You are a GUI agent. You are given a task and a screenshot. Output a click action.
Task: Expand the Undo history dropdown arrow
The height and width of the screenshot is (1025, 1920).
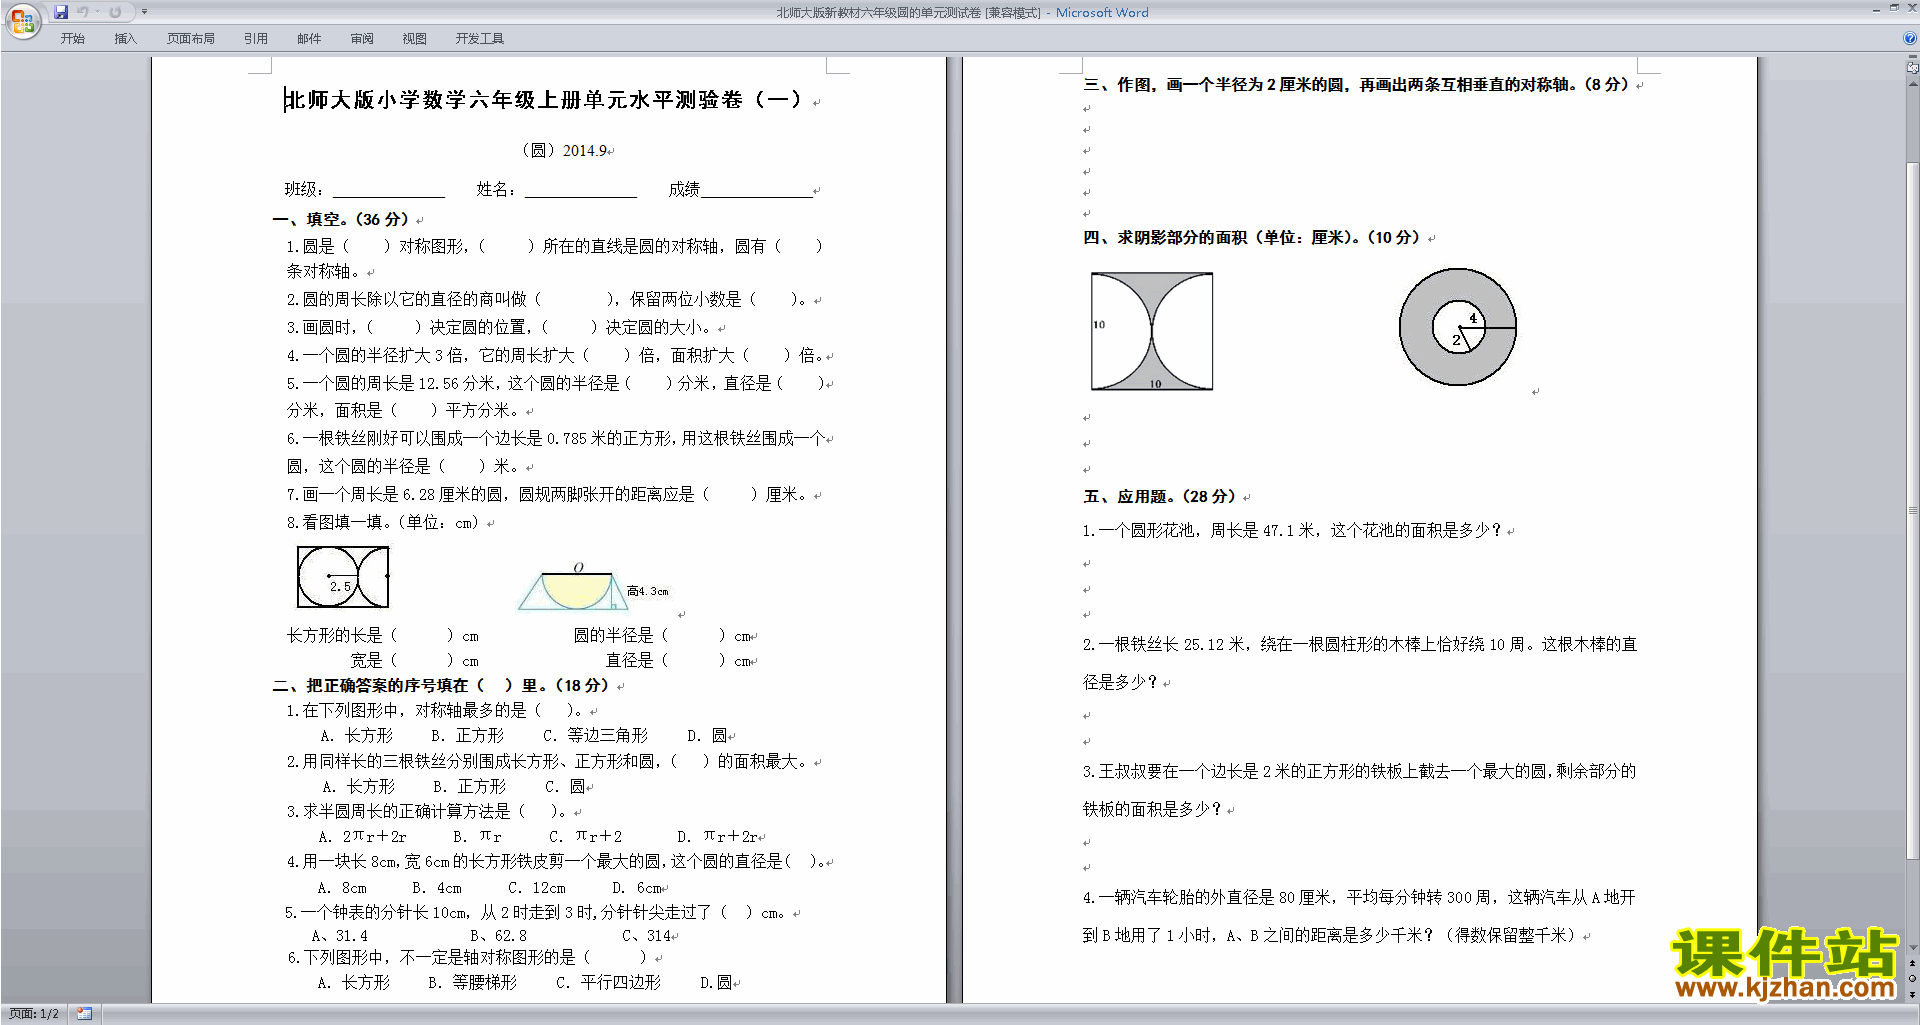coord(98,12)
